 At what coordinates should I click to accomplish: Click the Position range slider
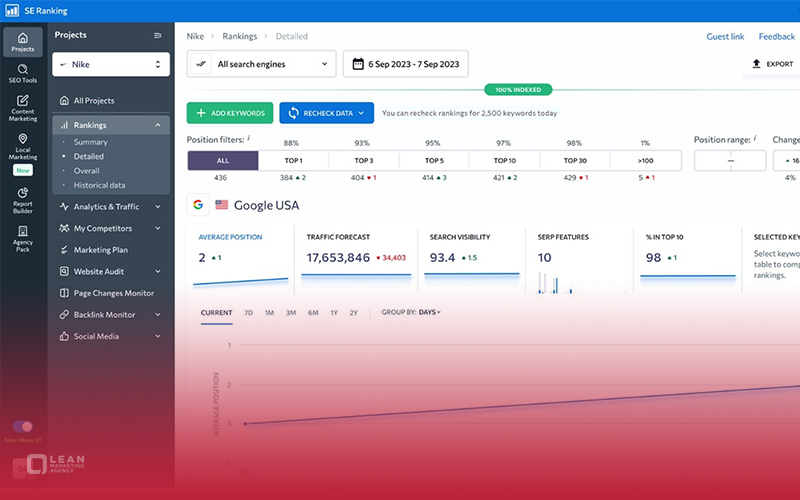(x=730, y=161)
